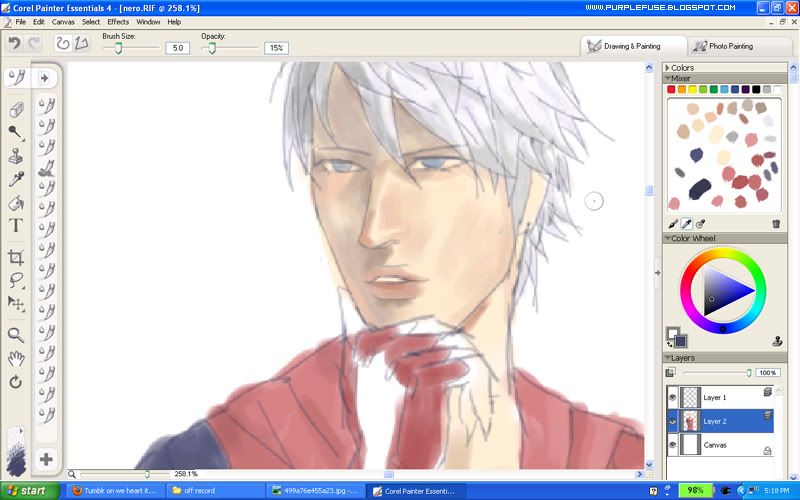Open the Help menu
The image size is (800, 500).
pyautogui.click(x=174, y=22)
